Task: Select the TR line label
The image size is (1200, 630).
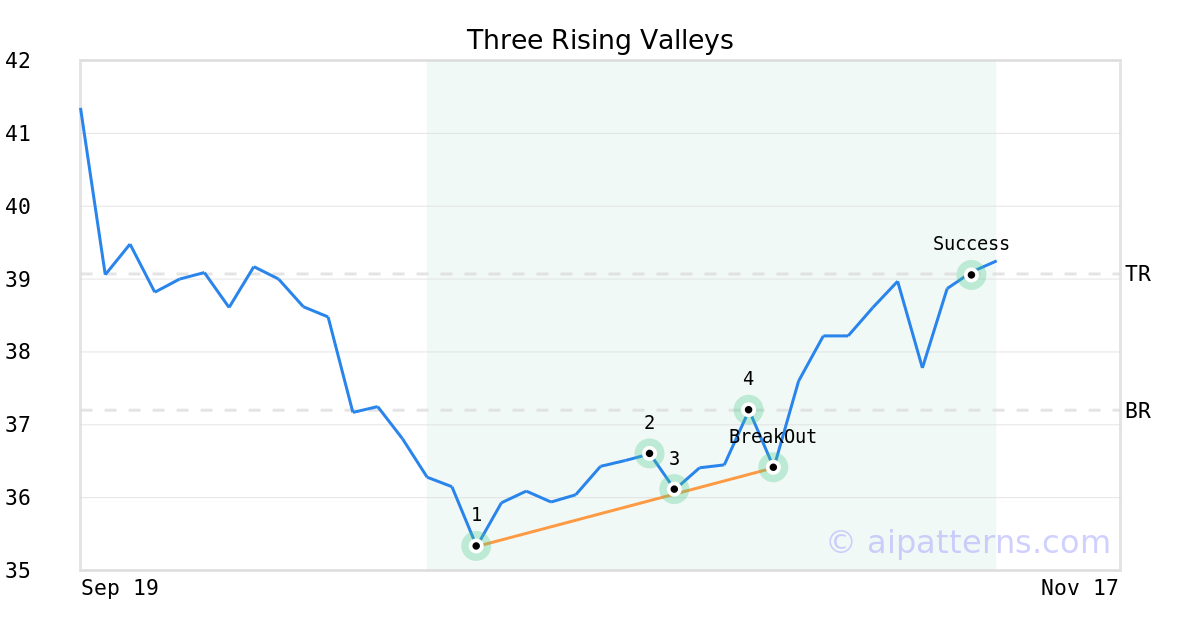Action: click(1138, 274)
